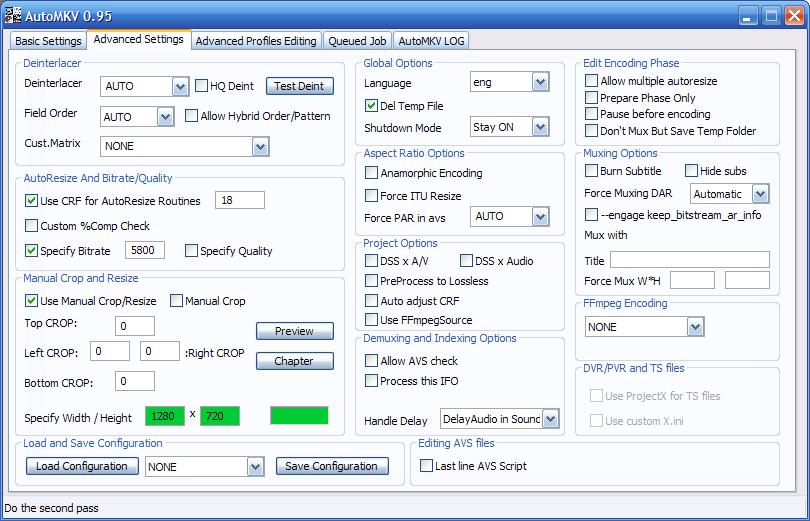The image size is (810, 521).
Task: Check Last line AVS Script
Action: [426, 466]
